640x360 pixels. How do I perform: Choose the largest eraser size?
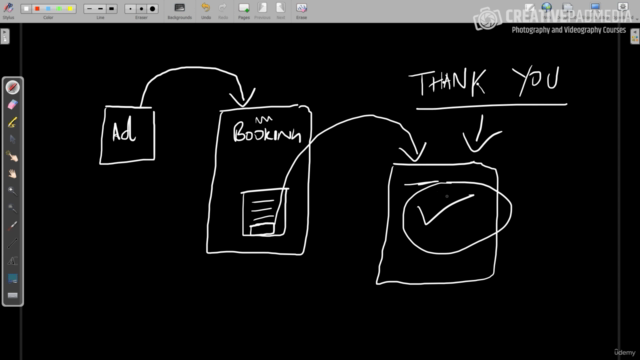pyautogui.click(x=153, y=9)
